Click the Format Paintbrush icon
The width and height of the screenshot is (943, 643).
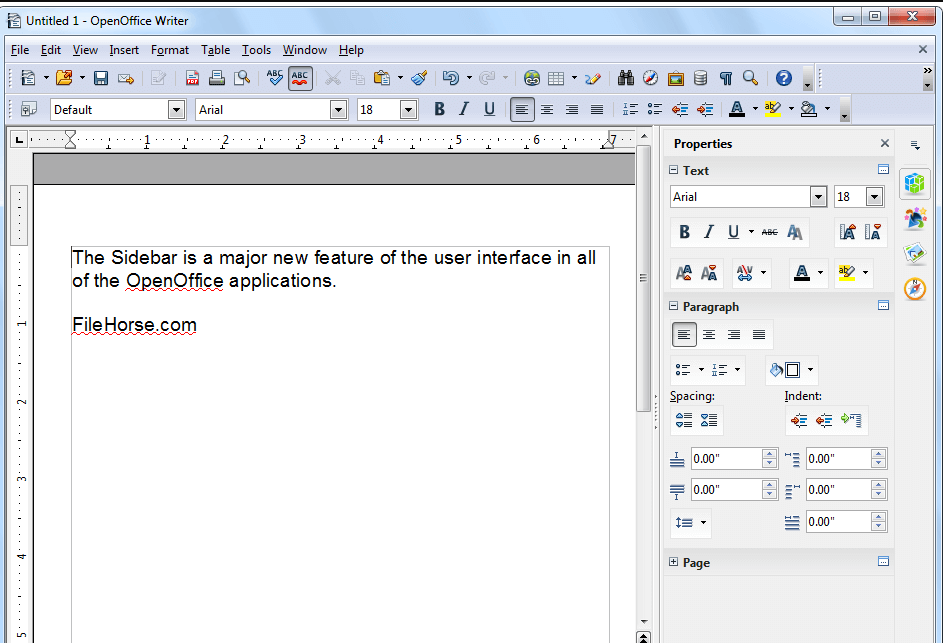pos(419,78)
